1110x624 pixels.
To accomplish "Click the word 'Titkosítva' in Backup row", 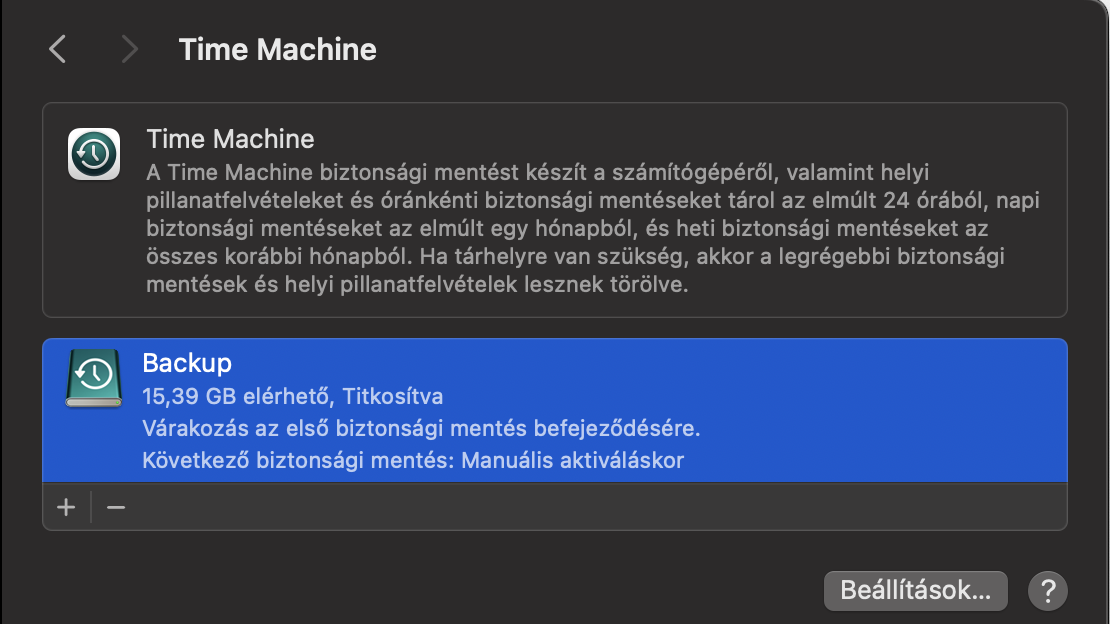I will tap(393, 396).
